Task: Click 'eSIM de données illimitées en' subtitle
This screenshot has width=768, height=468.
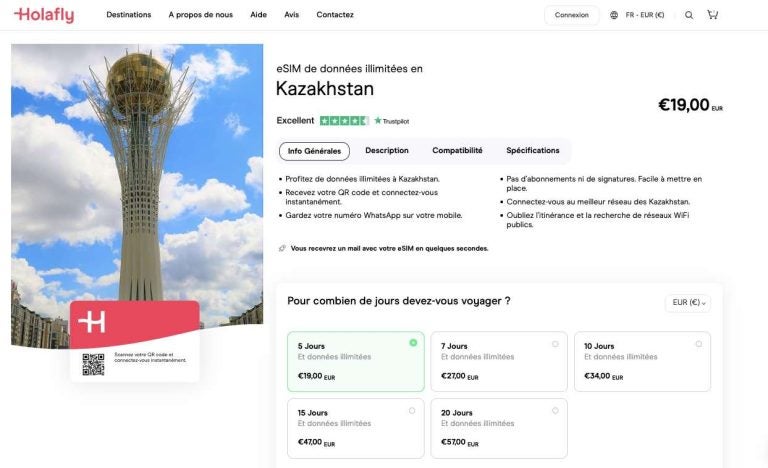Action: tap(349, 69)
